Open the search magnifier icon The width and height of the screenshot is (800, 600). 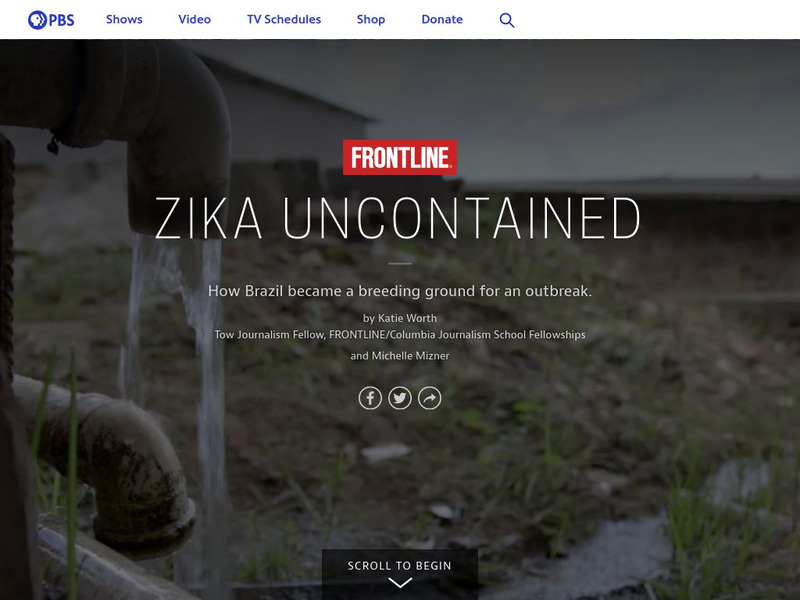coord(507,20)
